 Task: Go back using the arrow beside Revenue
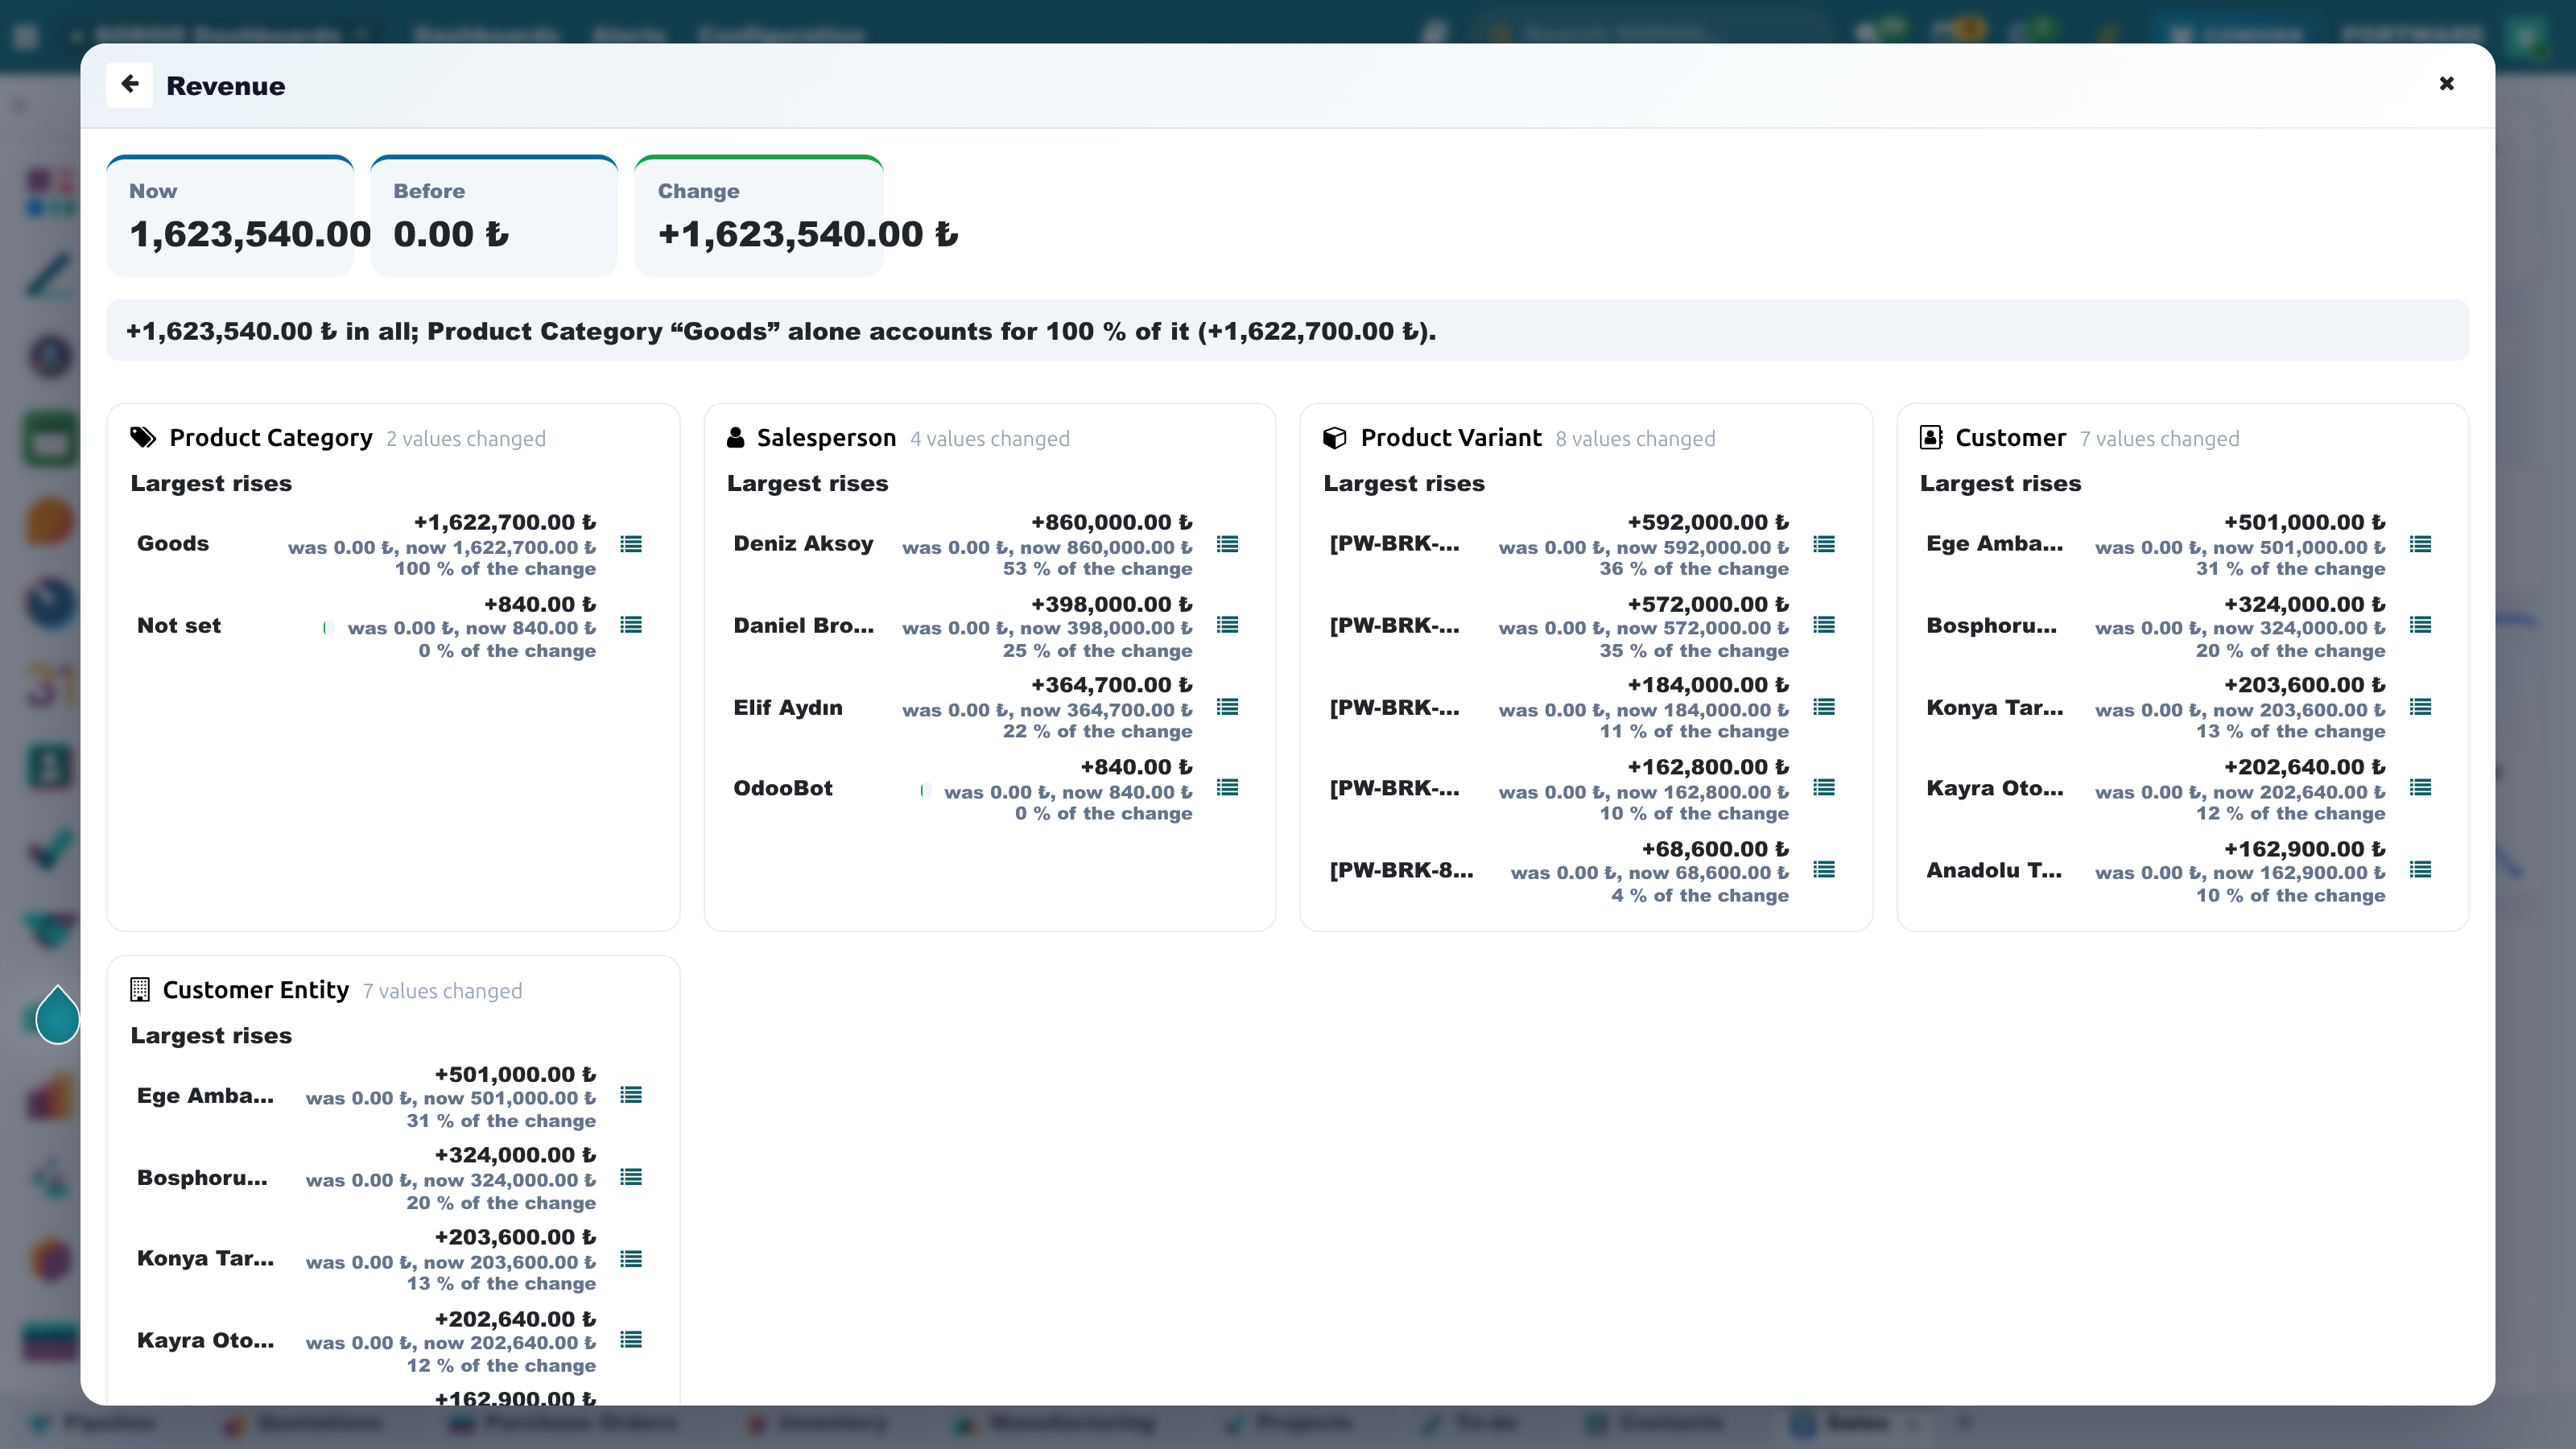129,85
